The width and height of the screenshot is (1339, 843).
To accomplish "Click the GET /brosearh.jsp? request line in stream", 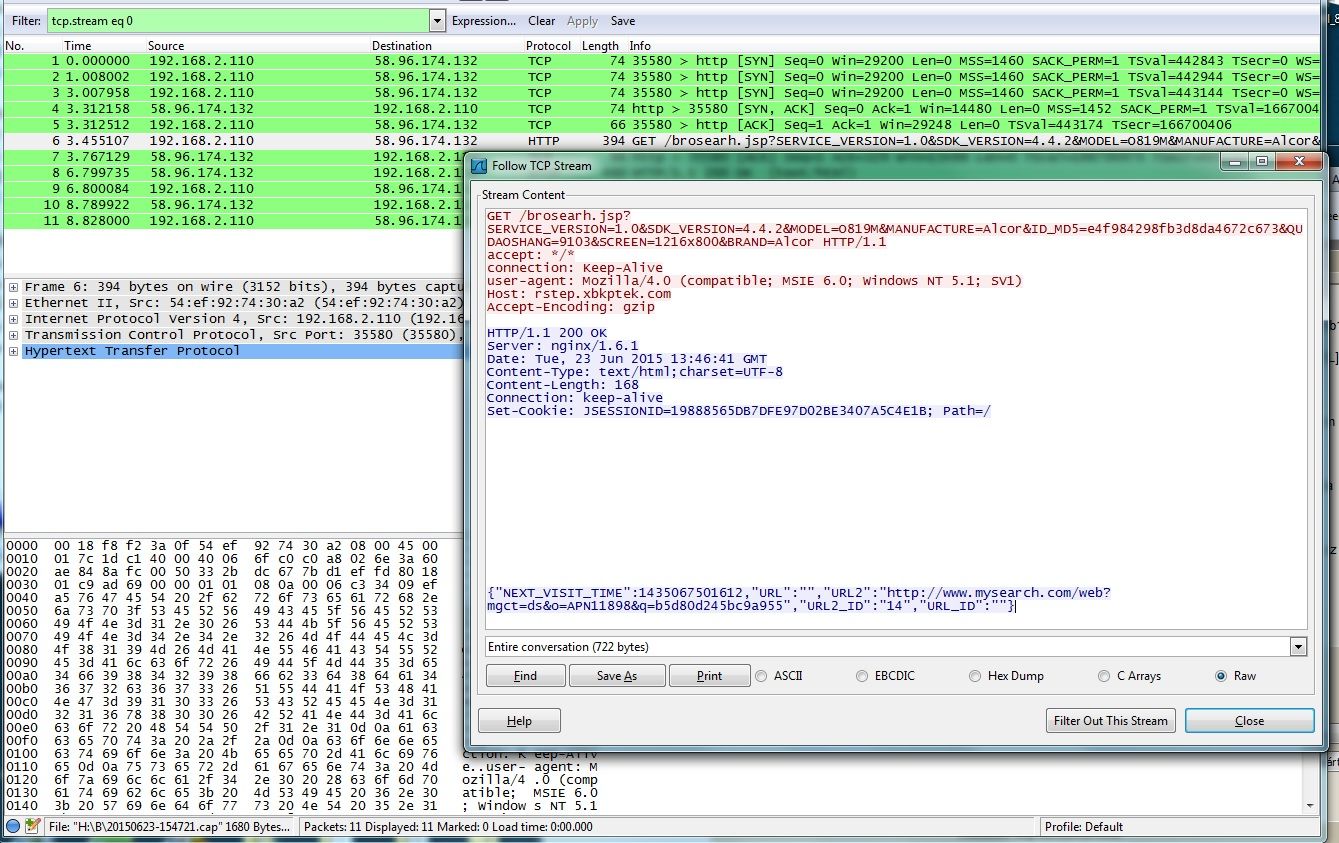I will point(559,216).
